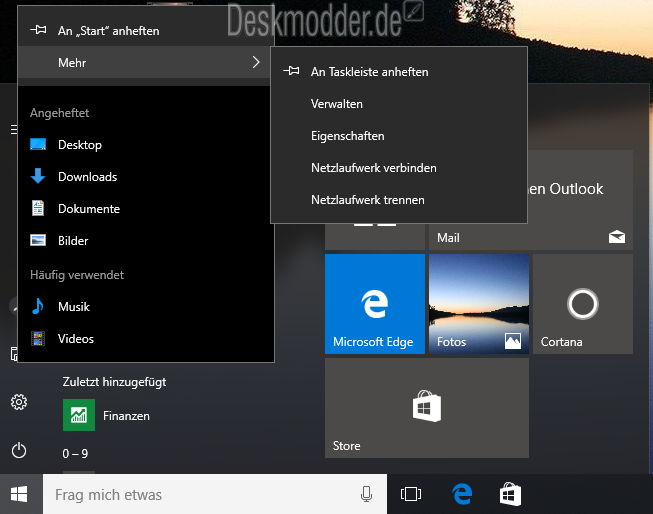
Task: Open the Fotos live tile
Action: click(x=479, y=304)
